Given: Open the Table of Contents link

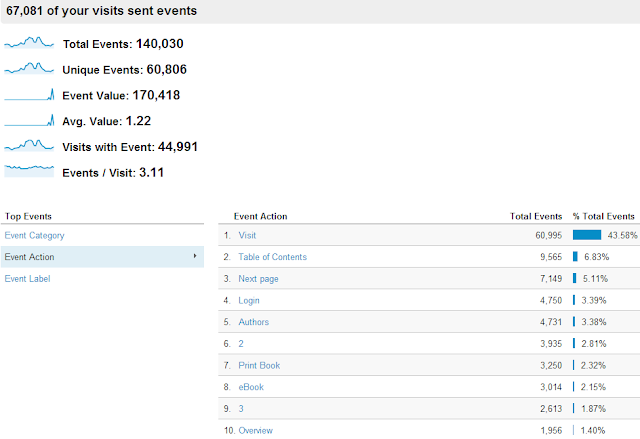Looking at the screenshot, I should (272, 257).
